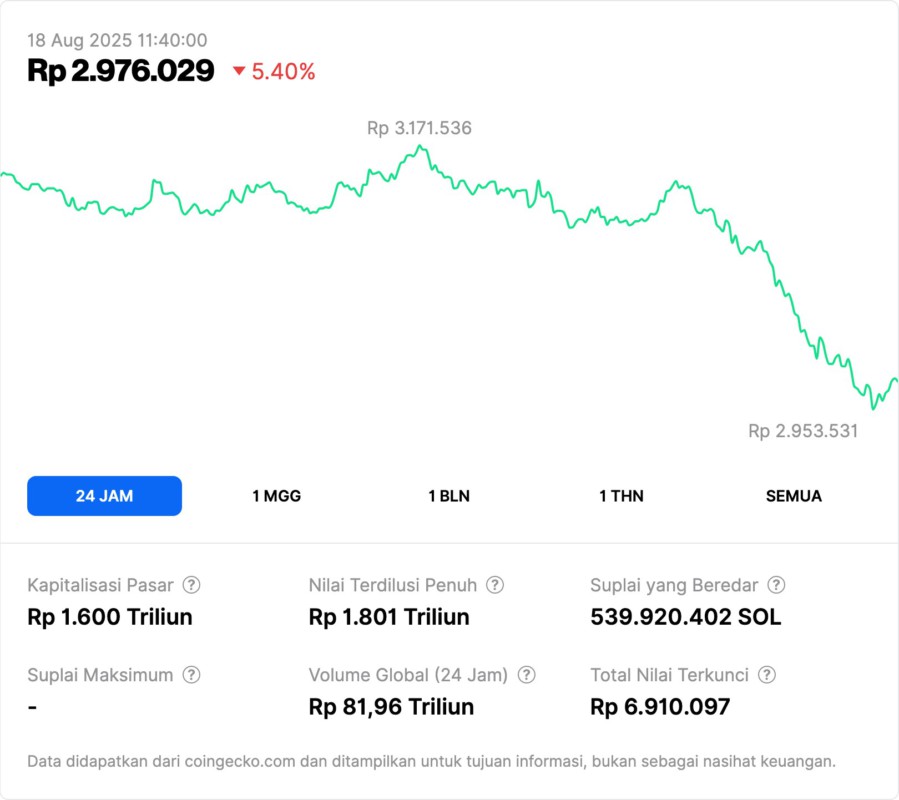Open the Suplai yang Beredar info icon

(x=776, y=585)
